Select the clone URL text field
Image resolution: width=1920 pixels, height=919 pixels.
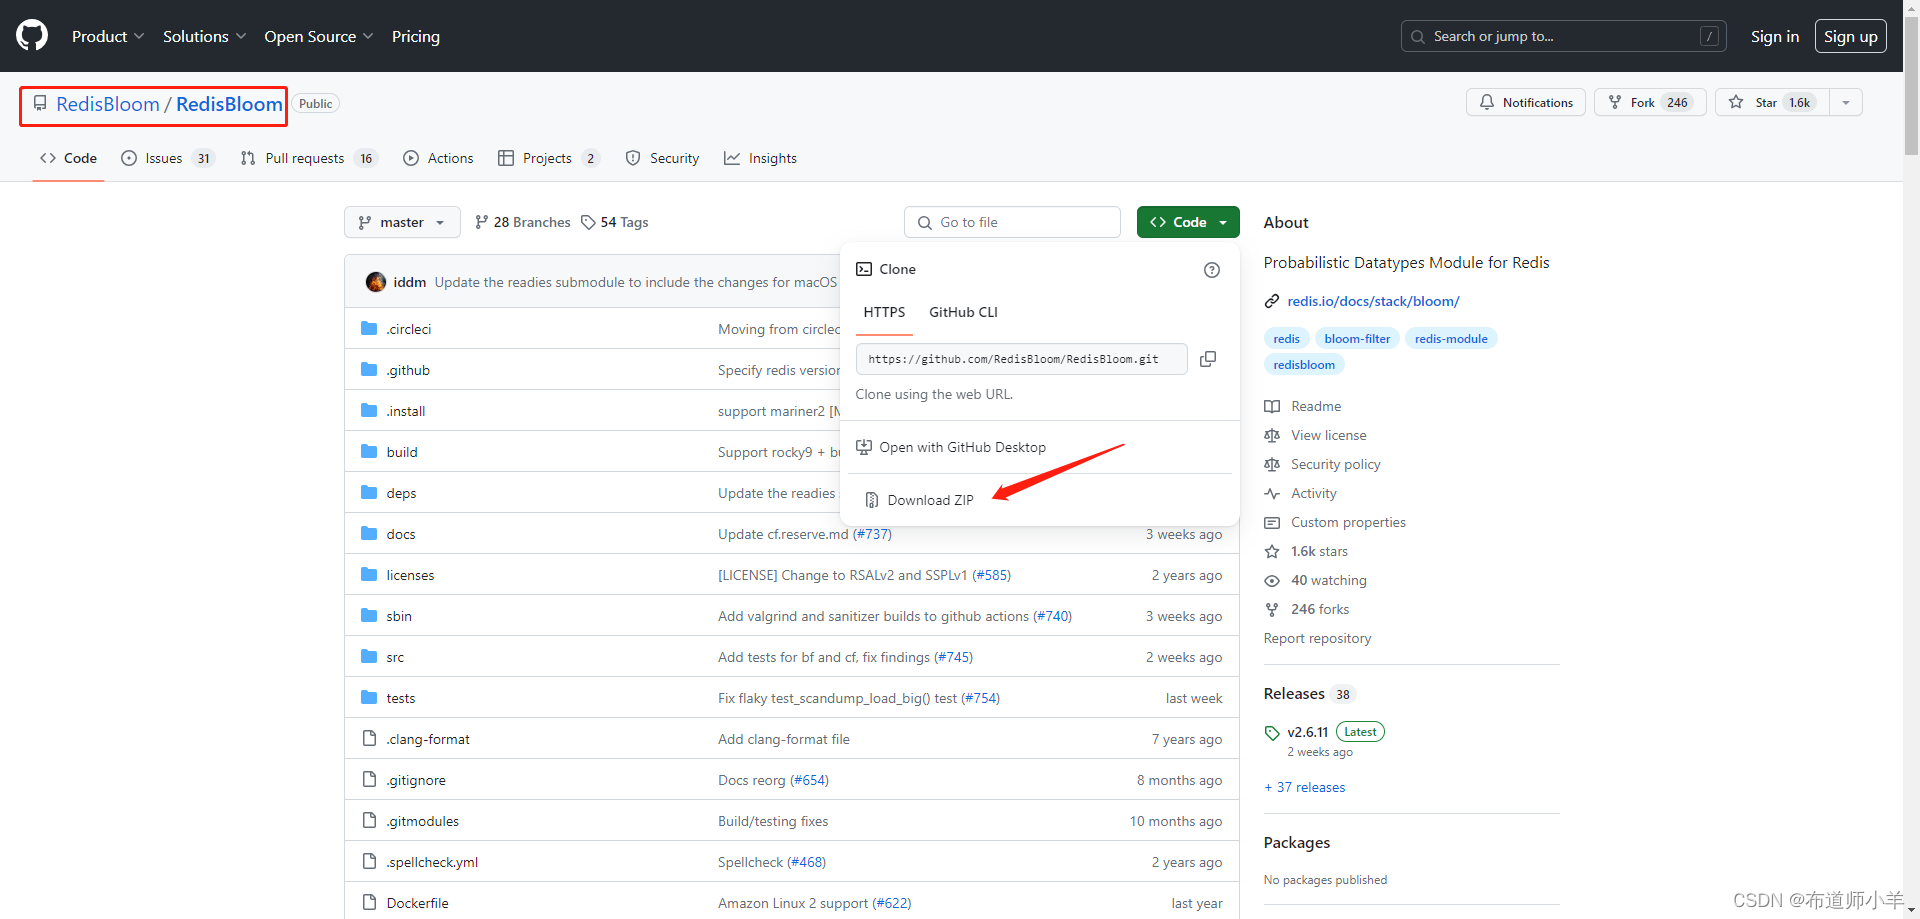click(x=1021, y=359)
